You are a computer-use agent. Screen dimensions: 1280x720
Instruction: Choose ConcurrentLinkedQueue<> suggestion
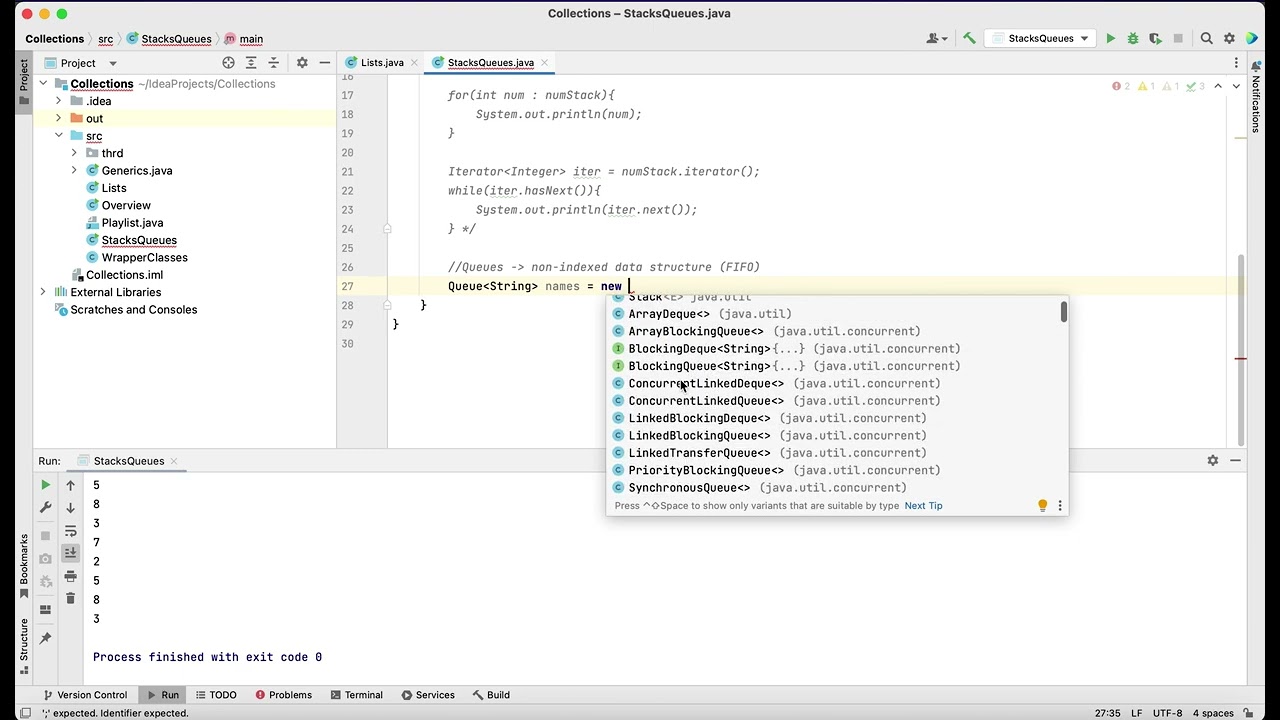(836, 401)
